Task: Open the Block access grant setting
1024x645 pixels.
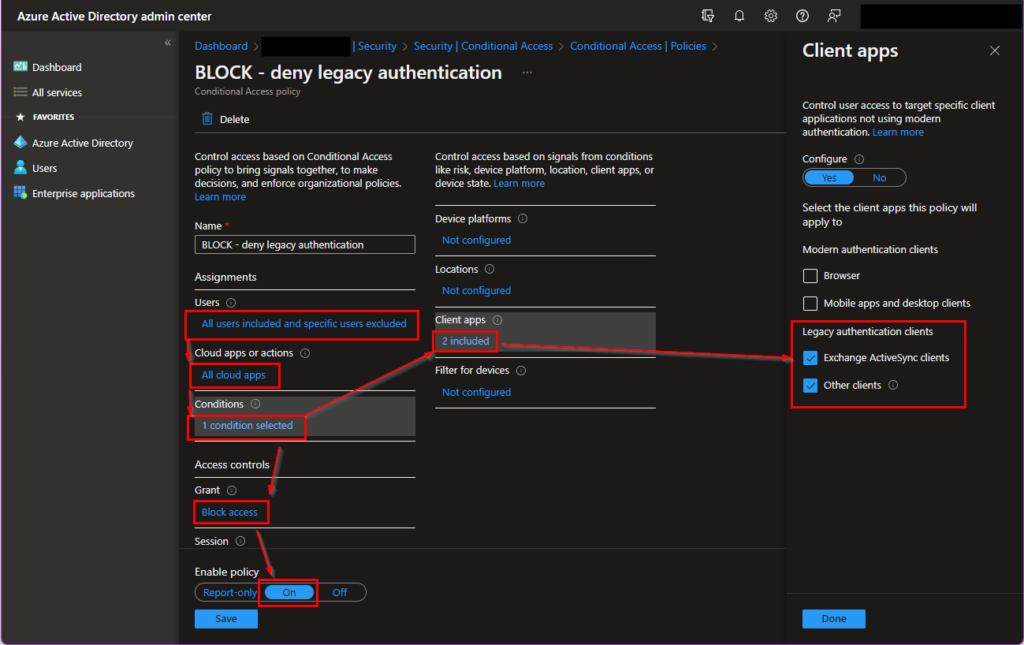Action: (229, 512)
